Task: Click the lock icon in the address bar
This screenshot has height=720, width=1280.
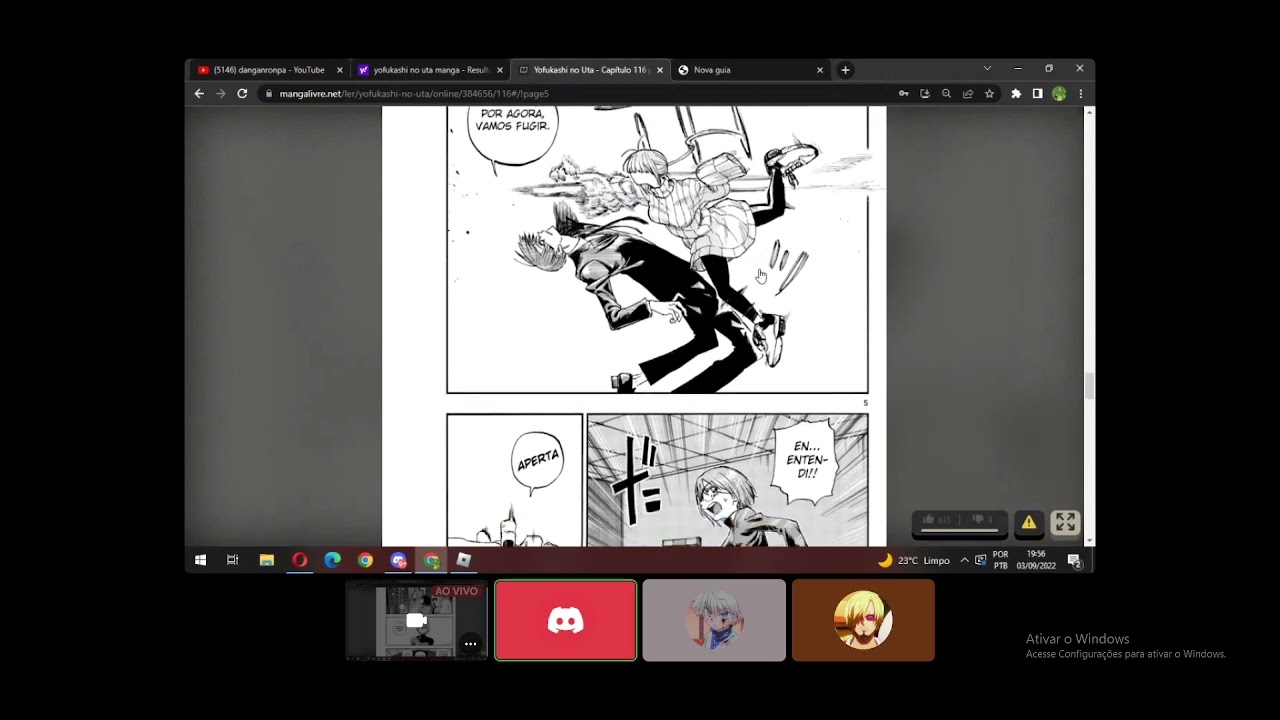Action: (268, 94)
